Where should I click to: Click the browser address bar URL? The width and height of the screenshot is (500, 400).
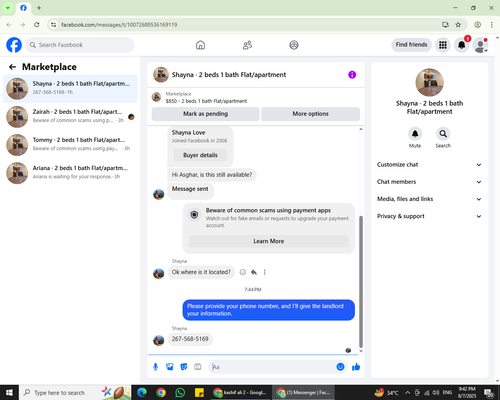tap(119, 25)
